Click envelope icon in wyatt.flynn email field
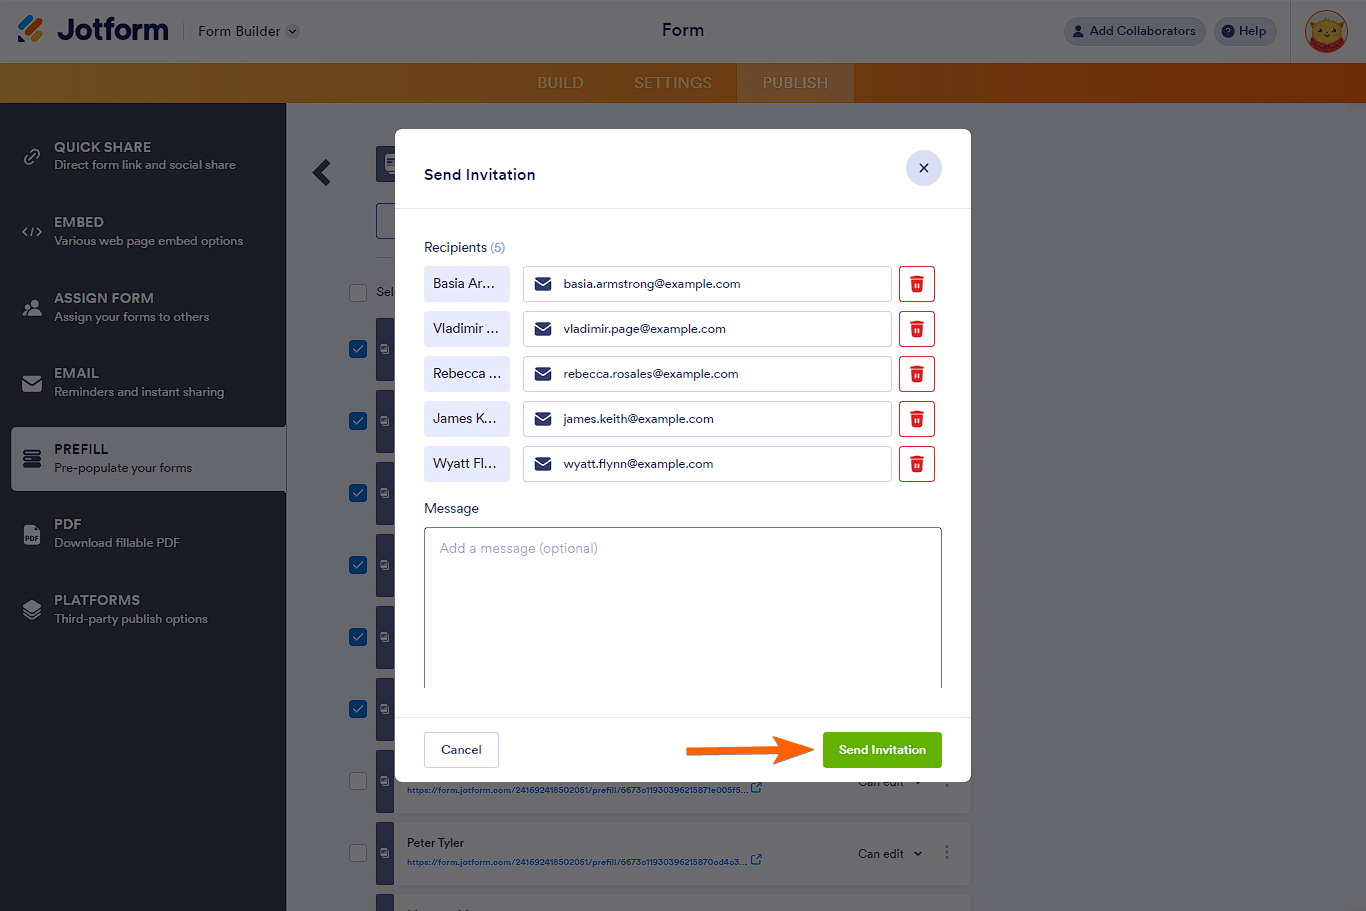 [x=543, y=464]
